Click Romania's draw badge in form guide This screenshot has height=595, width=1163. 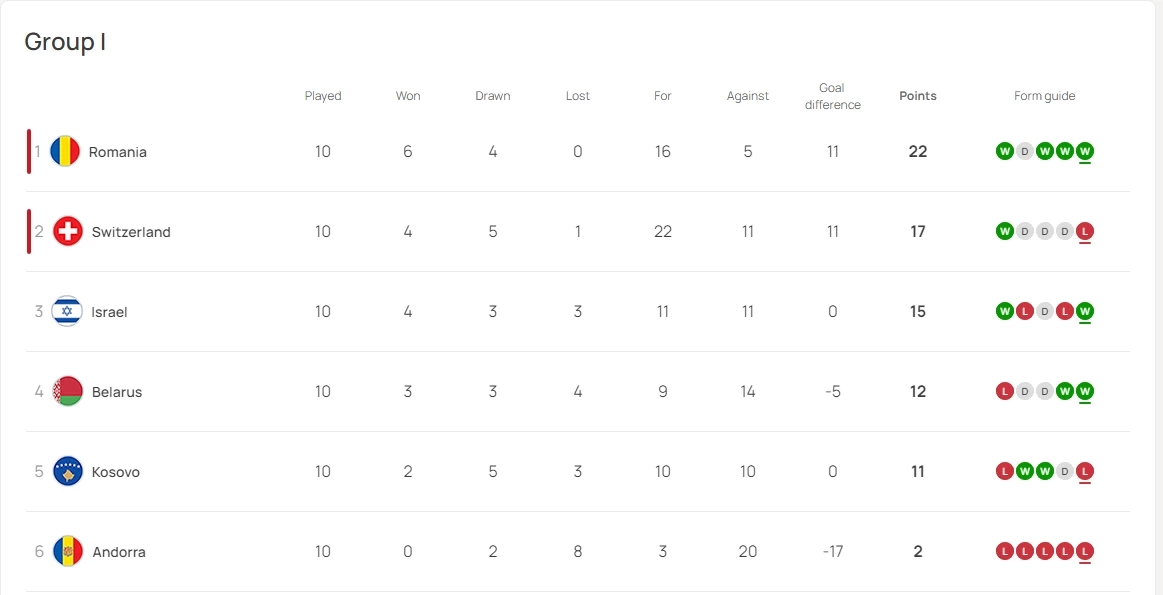(1025, 152)
